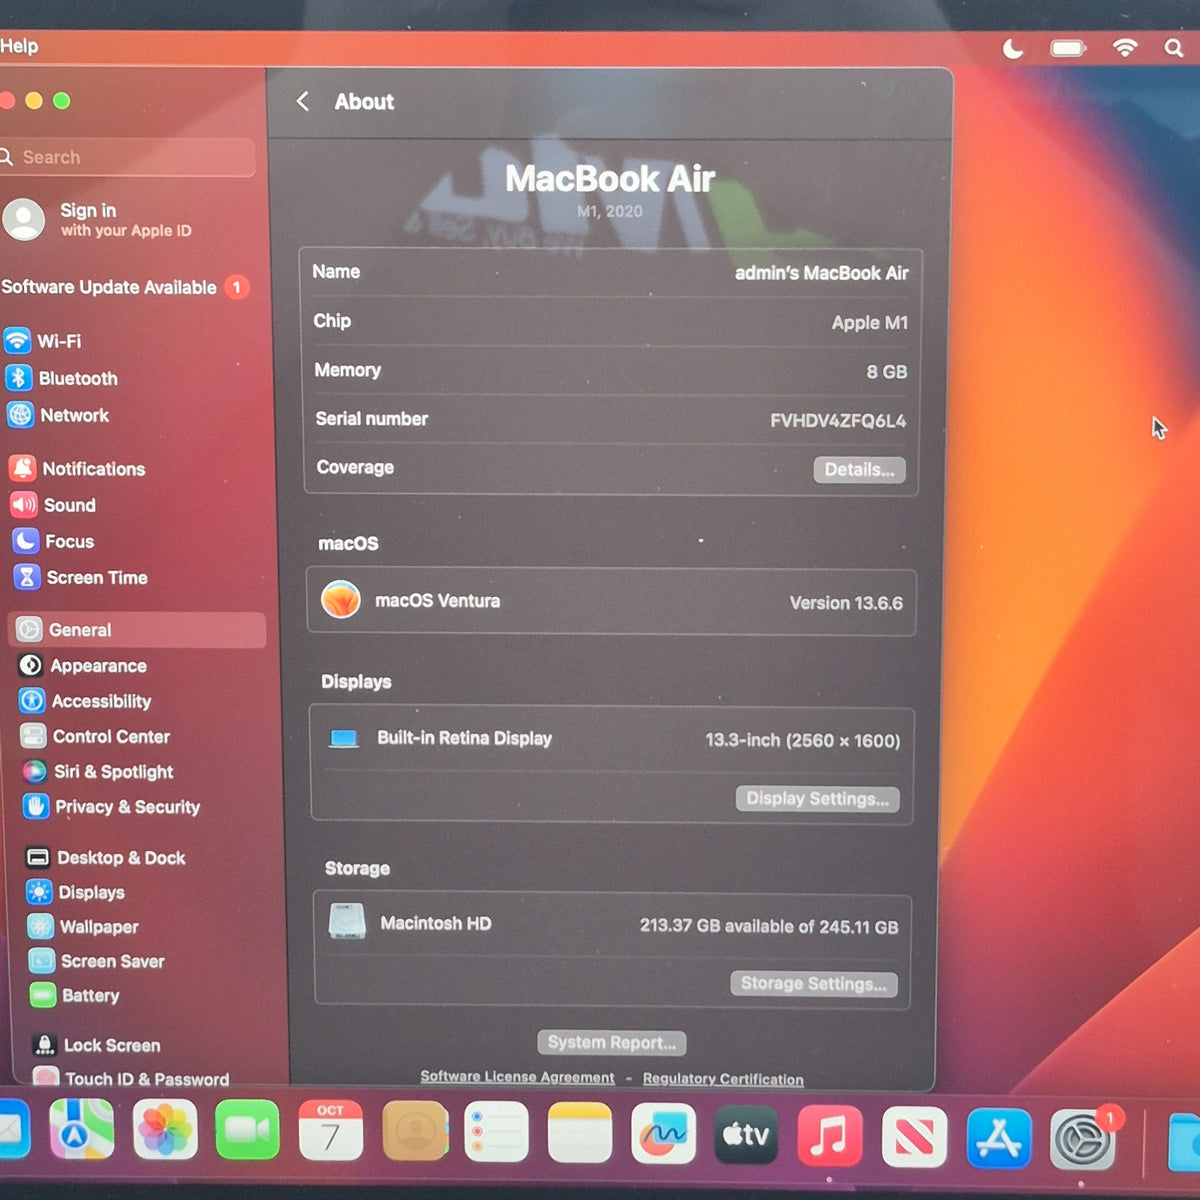The image size is (1200, 1200).
Task: Open Bluetooth settings pane
Action: coord(62,378)
